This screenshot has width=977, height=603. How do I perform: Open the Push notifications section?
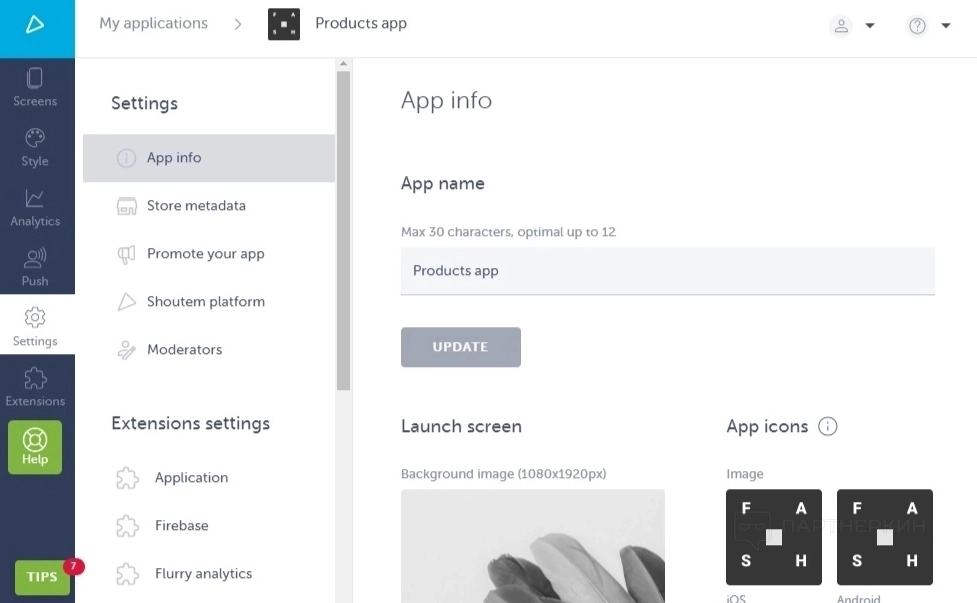[x=36, y=267]
